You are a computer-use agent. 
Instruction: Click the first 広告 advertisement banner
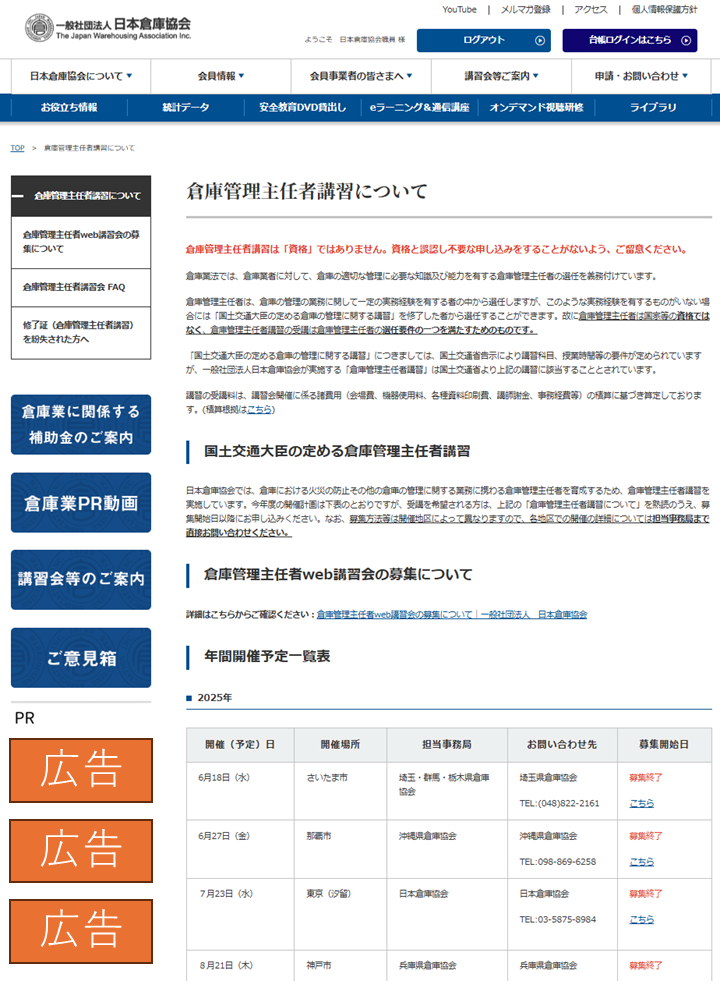(81, 770)
